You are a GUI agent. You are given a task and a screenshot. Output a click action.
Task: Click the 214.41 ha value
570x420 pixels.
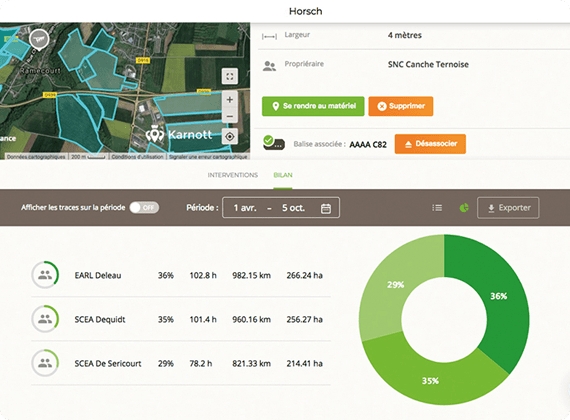coord(304,364)
